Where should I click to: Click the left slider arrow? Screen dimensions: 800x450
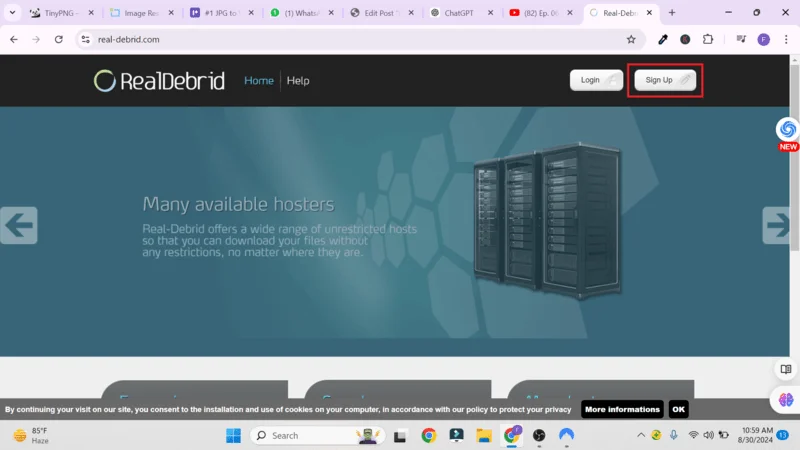click(18, 225)
